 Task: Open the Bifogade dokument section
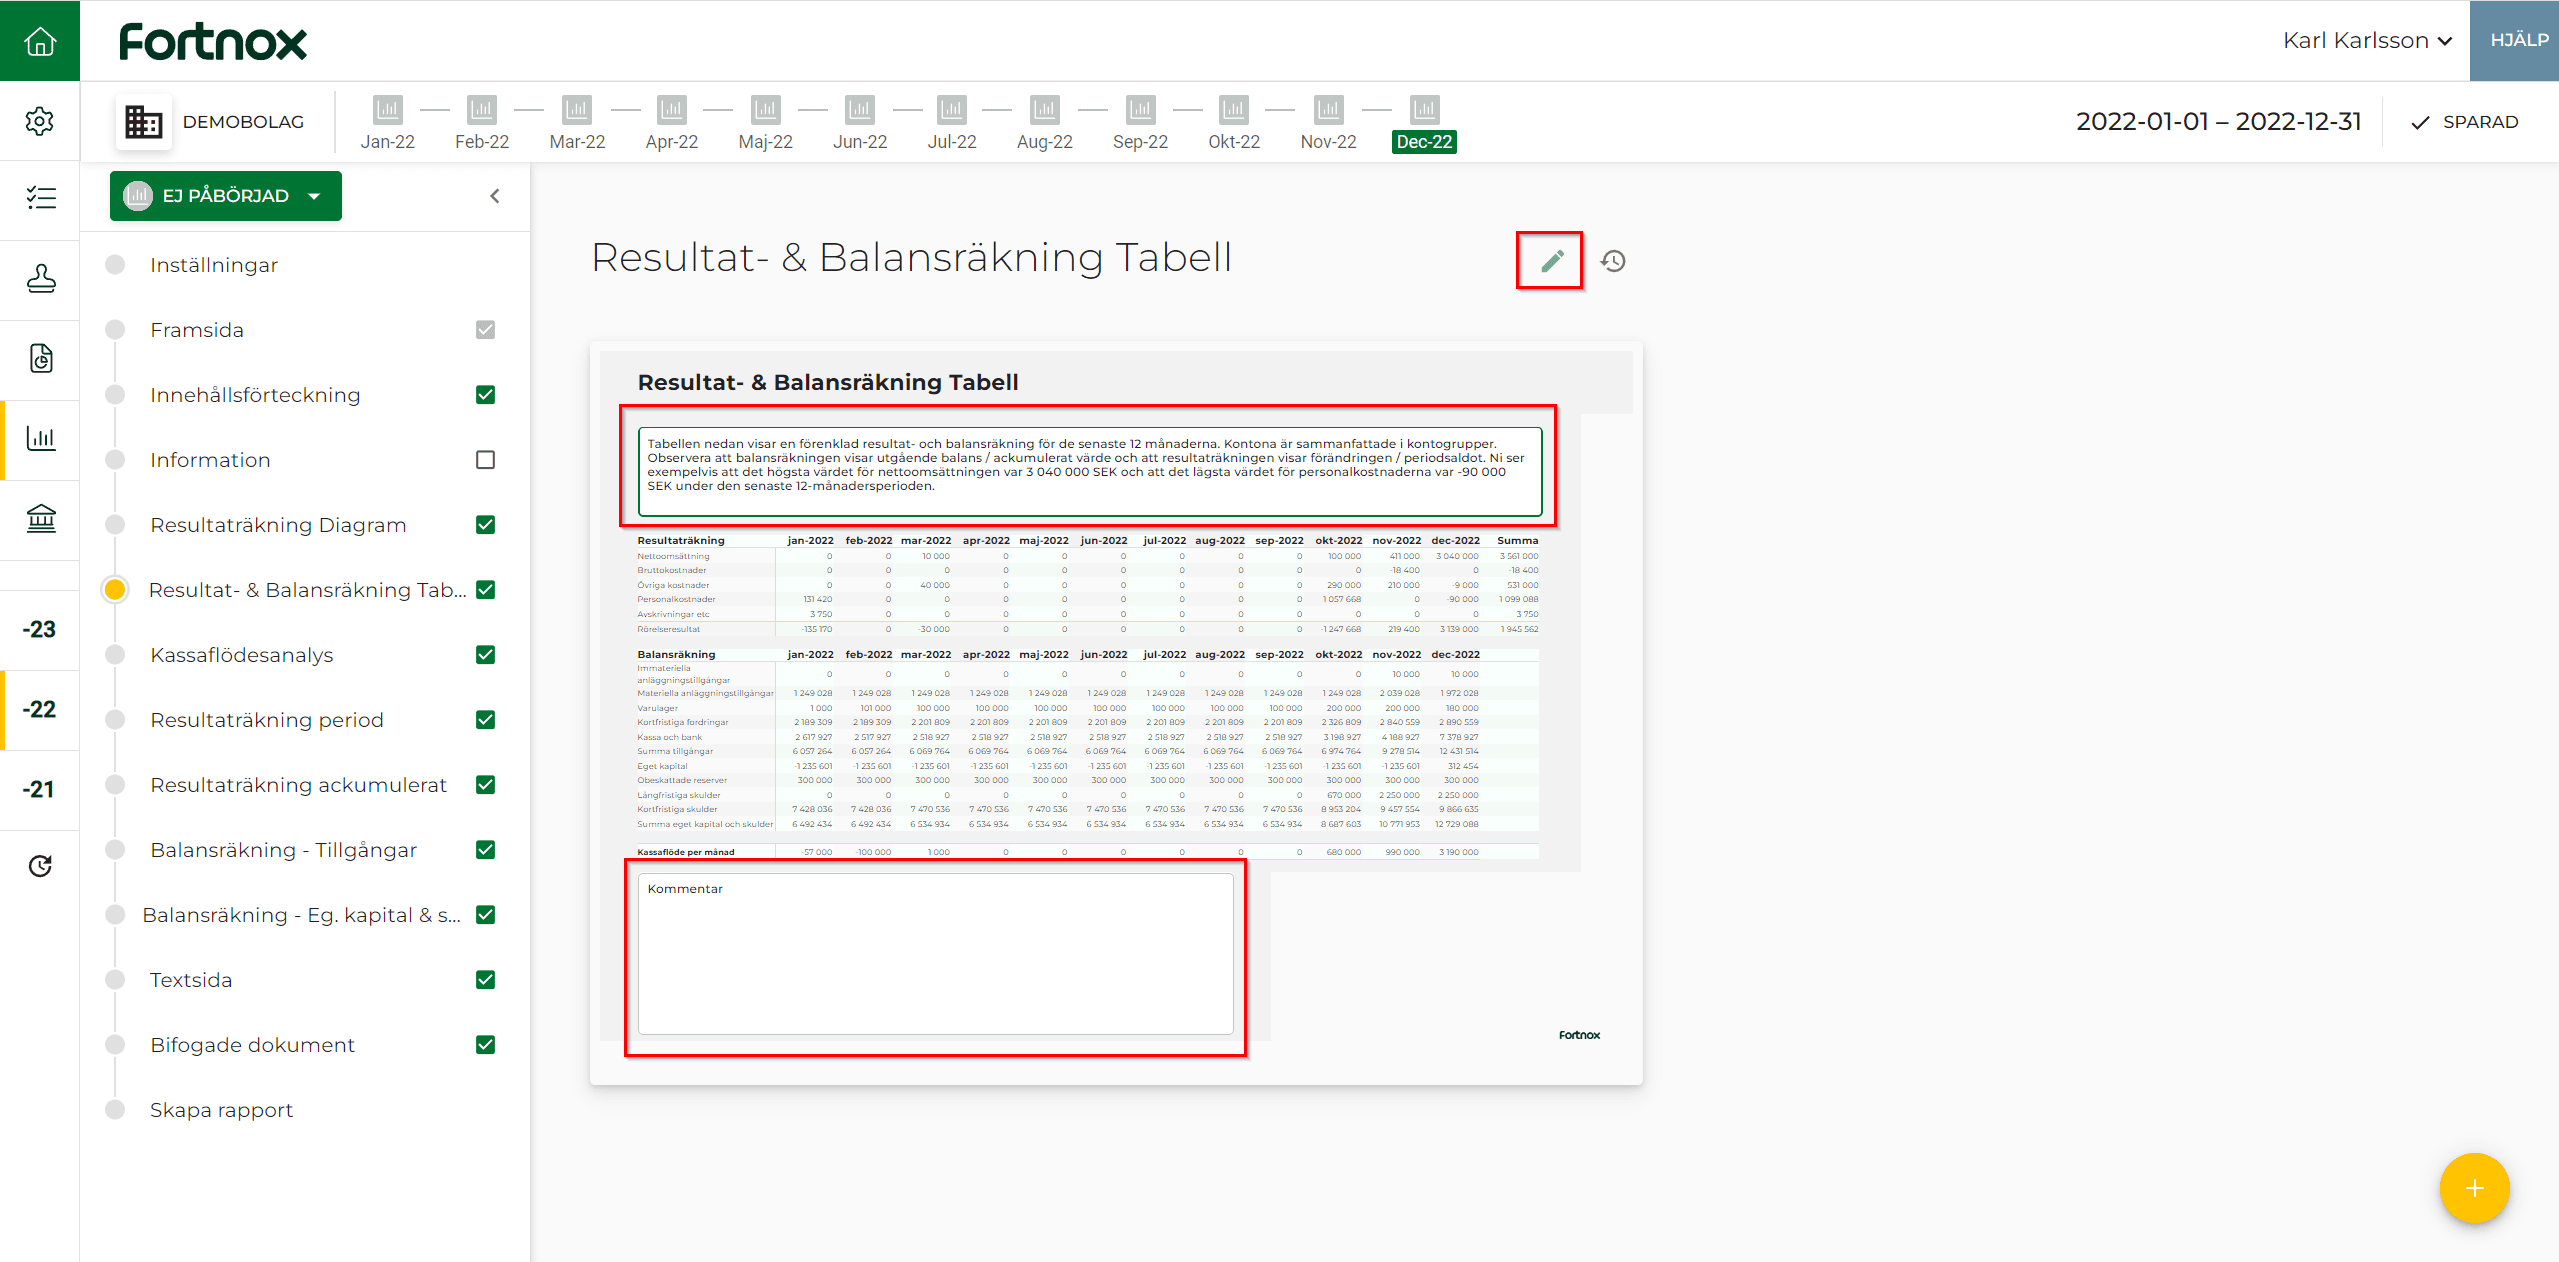click(252, 1045)
